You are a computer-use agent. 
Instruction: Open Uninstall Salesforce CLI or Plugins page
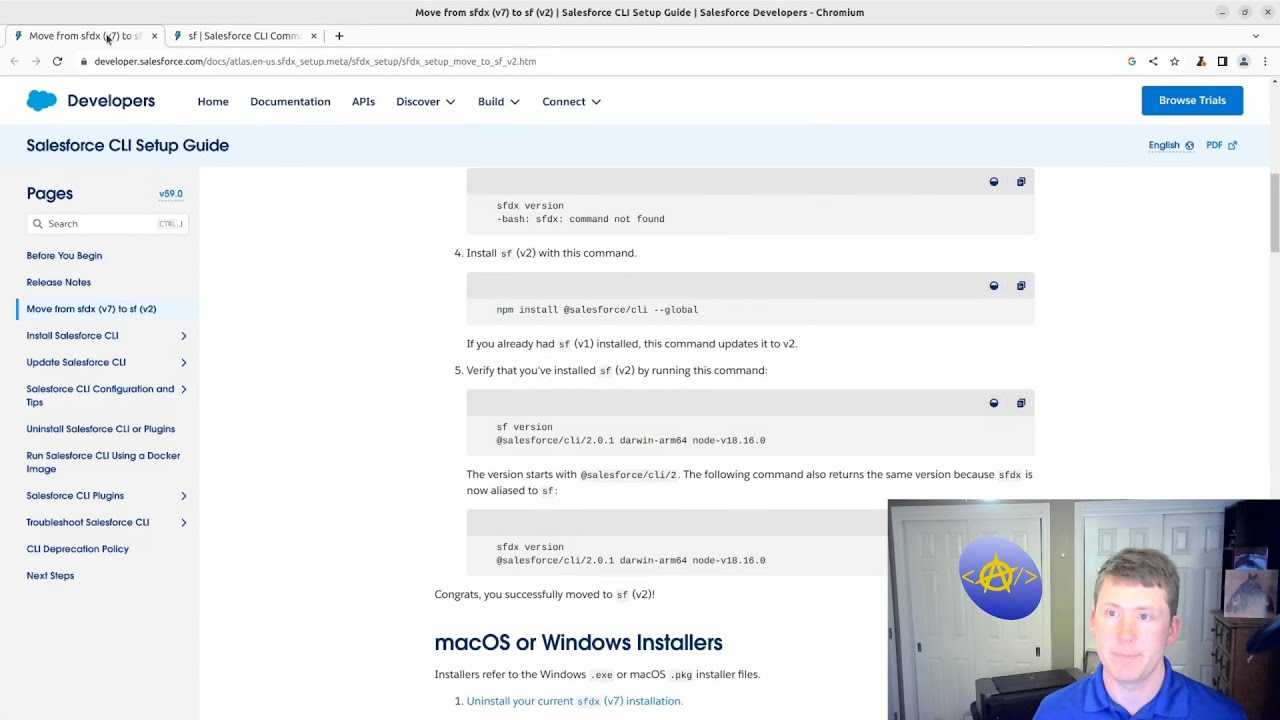(x=100, y=429)
